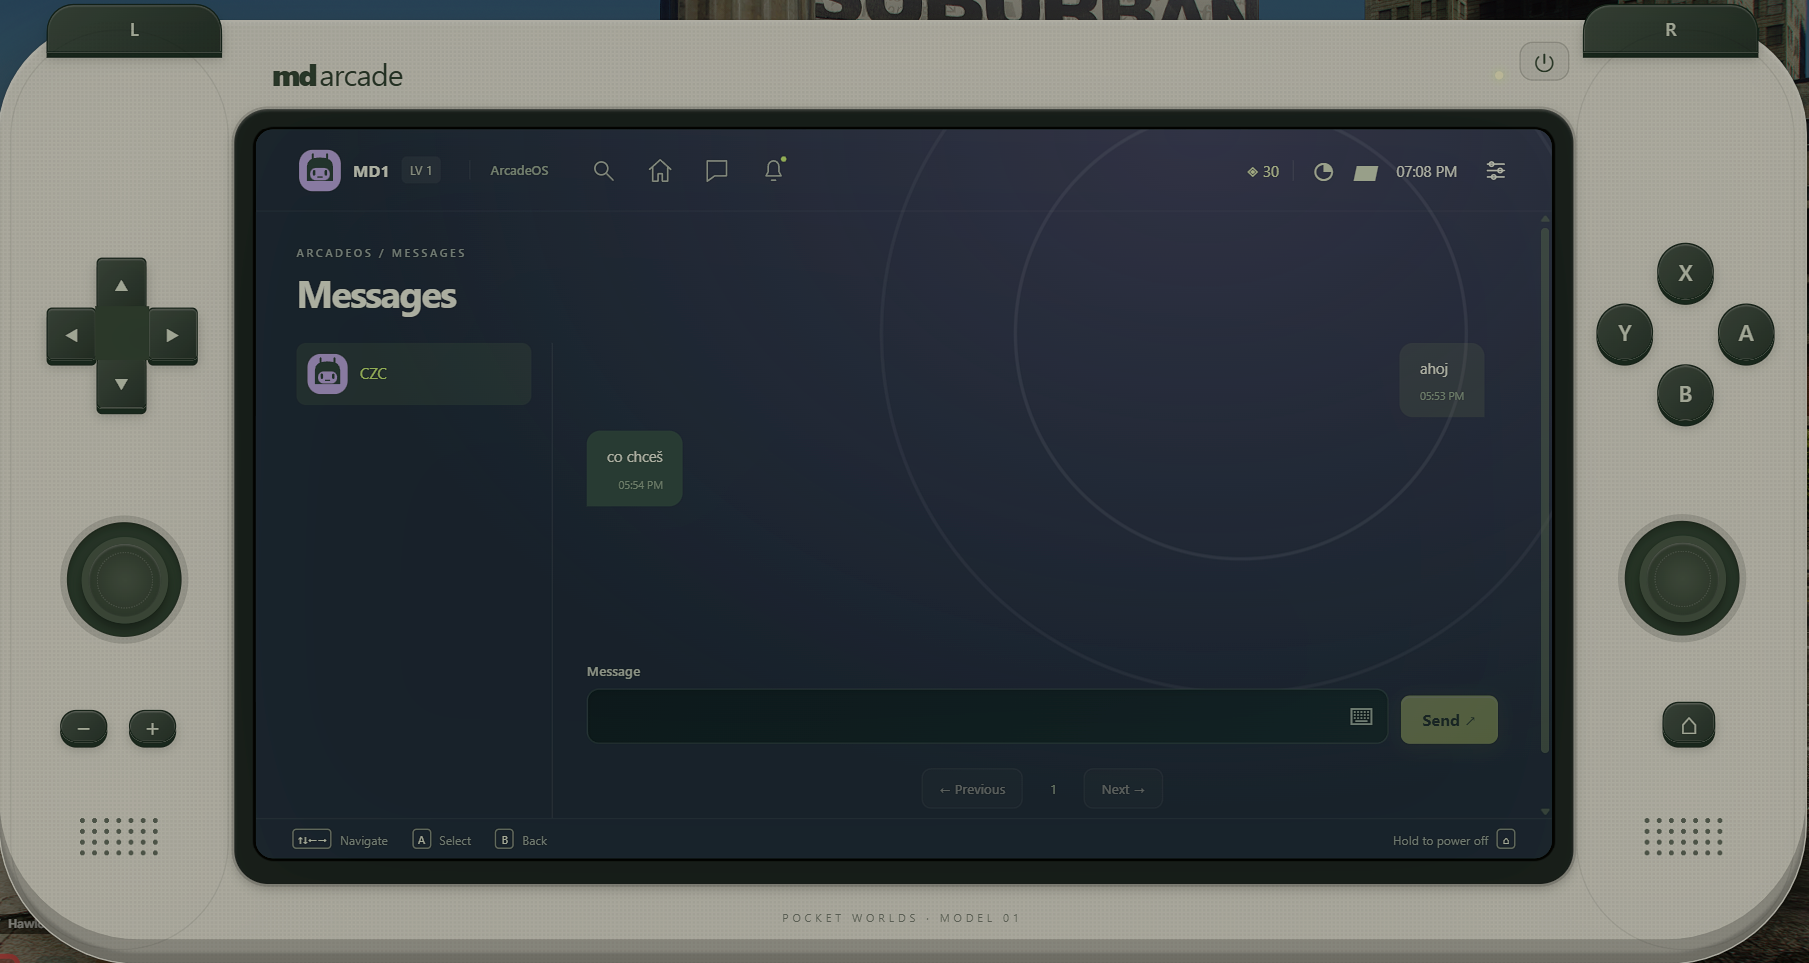Click the D-pad up arrow
Image resolution: width=1809 pixels, height=963 pixels.
(x=121, y=286)
